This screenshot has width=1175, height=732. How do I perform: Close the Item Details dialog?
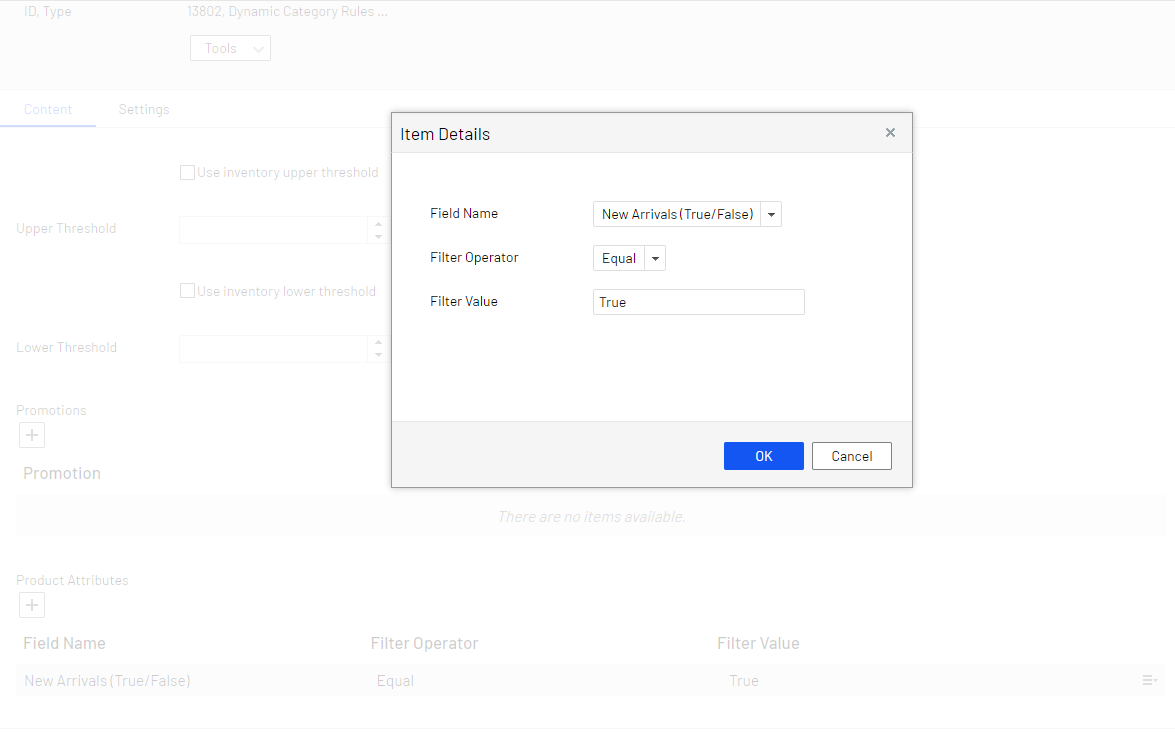[890, 133]
